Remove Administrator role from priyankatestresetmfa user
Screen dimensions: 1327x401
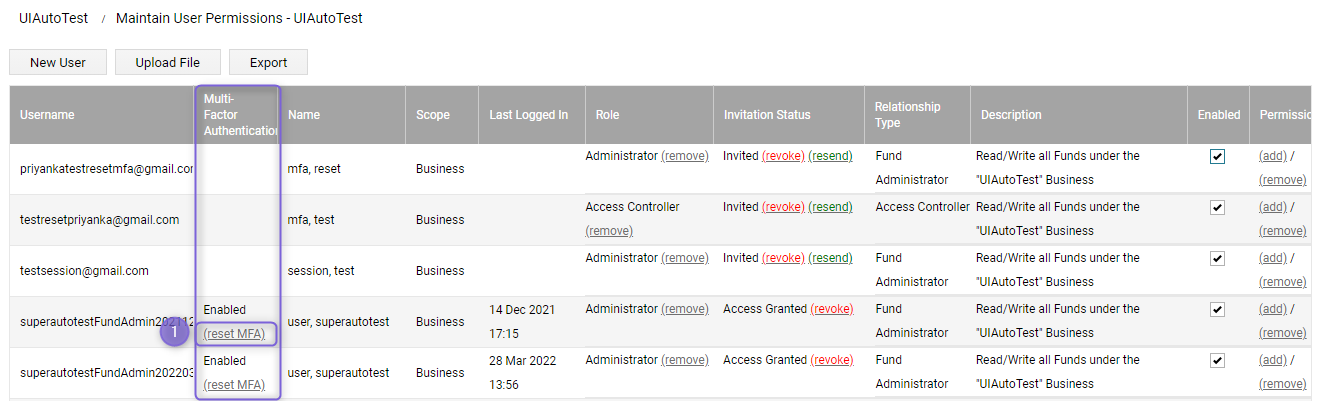click(685, 156)
